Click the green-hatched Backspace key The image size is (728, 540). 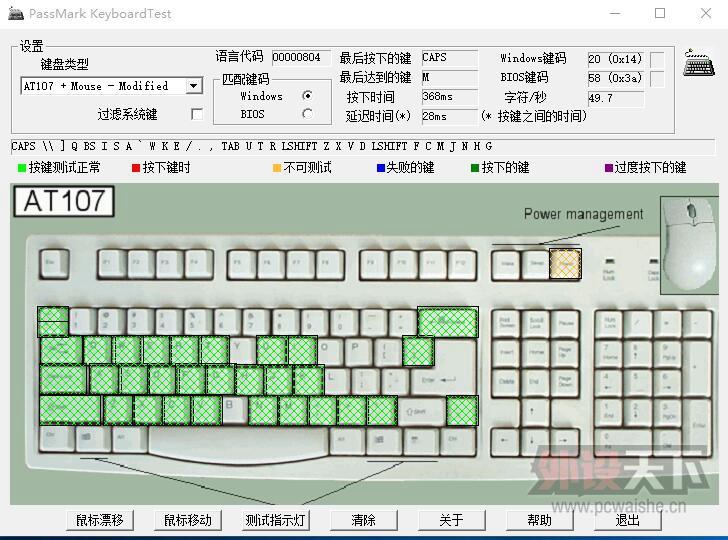click(x=448, y=321)
